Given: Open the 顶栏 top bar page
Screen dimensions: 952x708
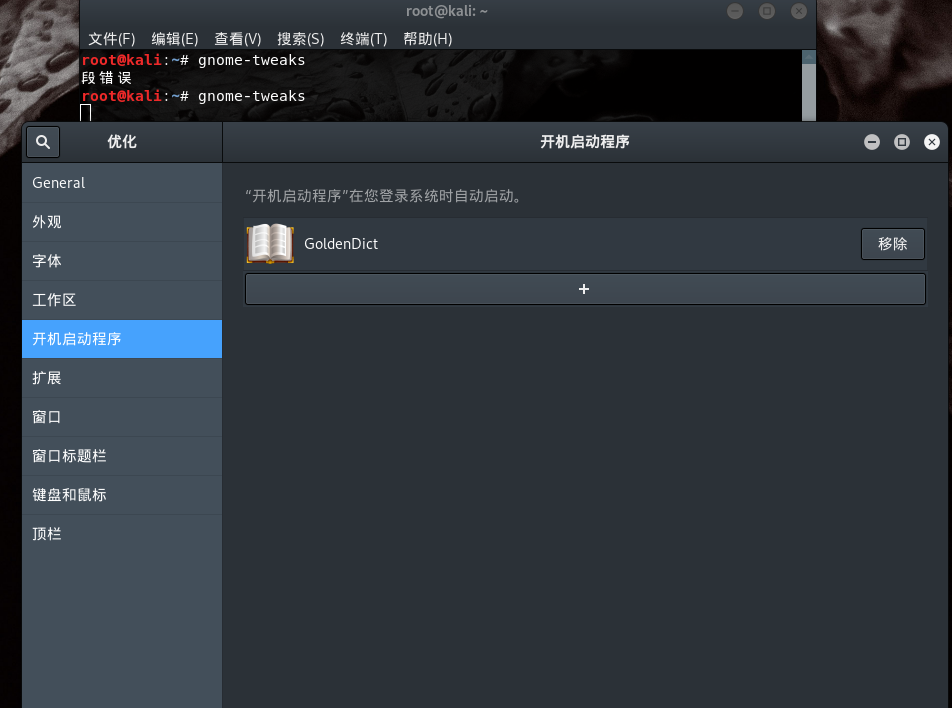Looking at the screenshot, I should pos(122,534).
